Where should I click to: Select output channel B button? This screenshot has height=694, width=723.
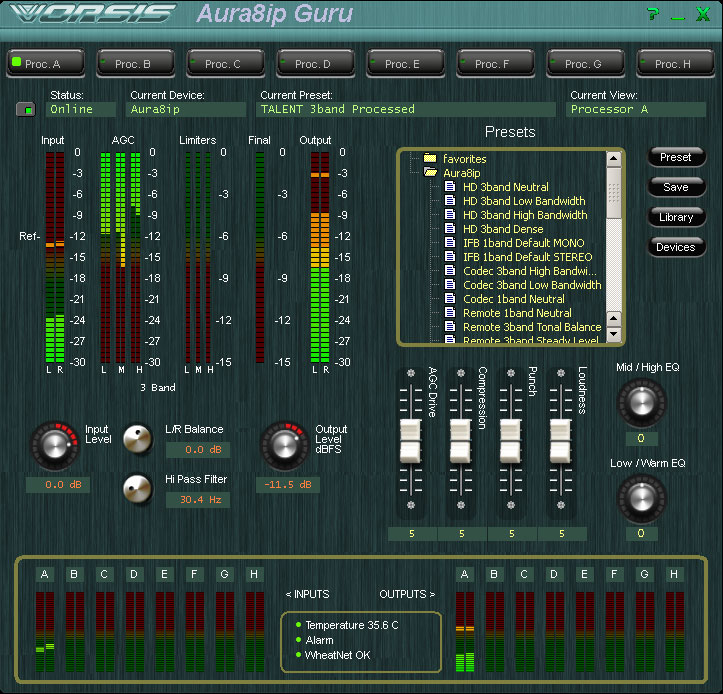(493, 574)
